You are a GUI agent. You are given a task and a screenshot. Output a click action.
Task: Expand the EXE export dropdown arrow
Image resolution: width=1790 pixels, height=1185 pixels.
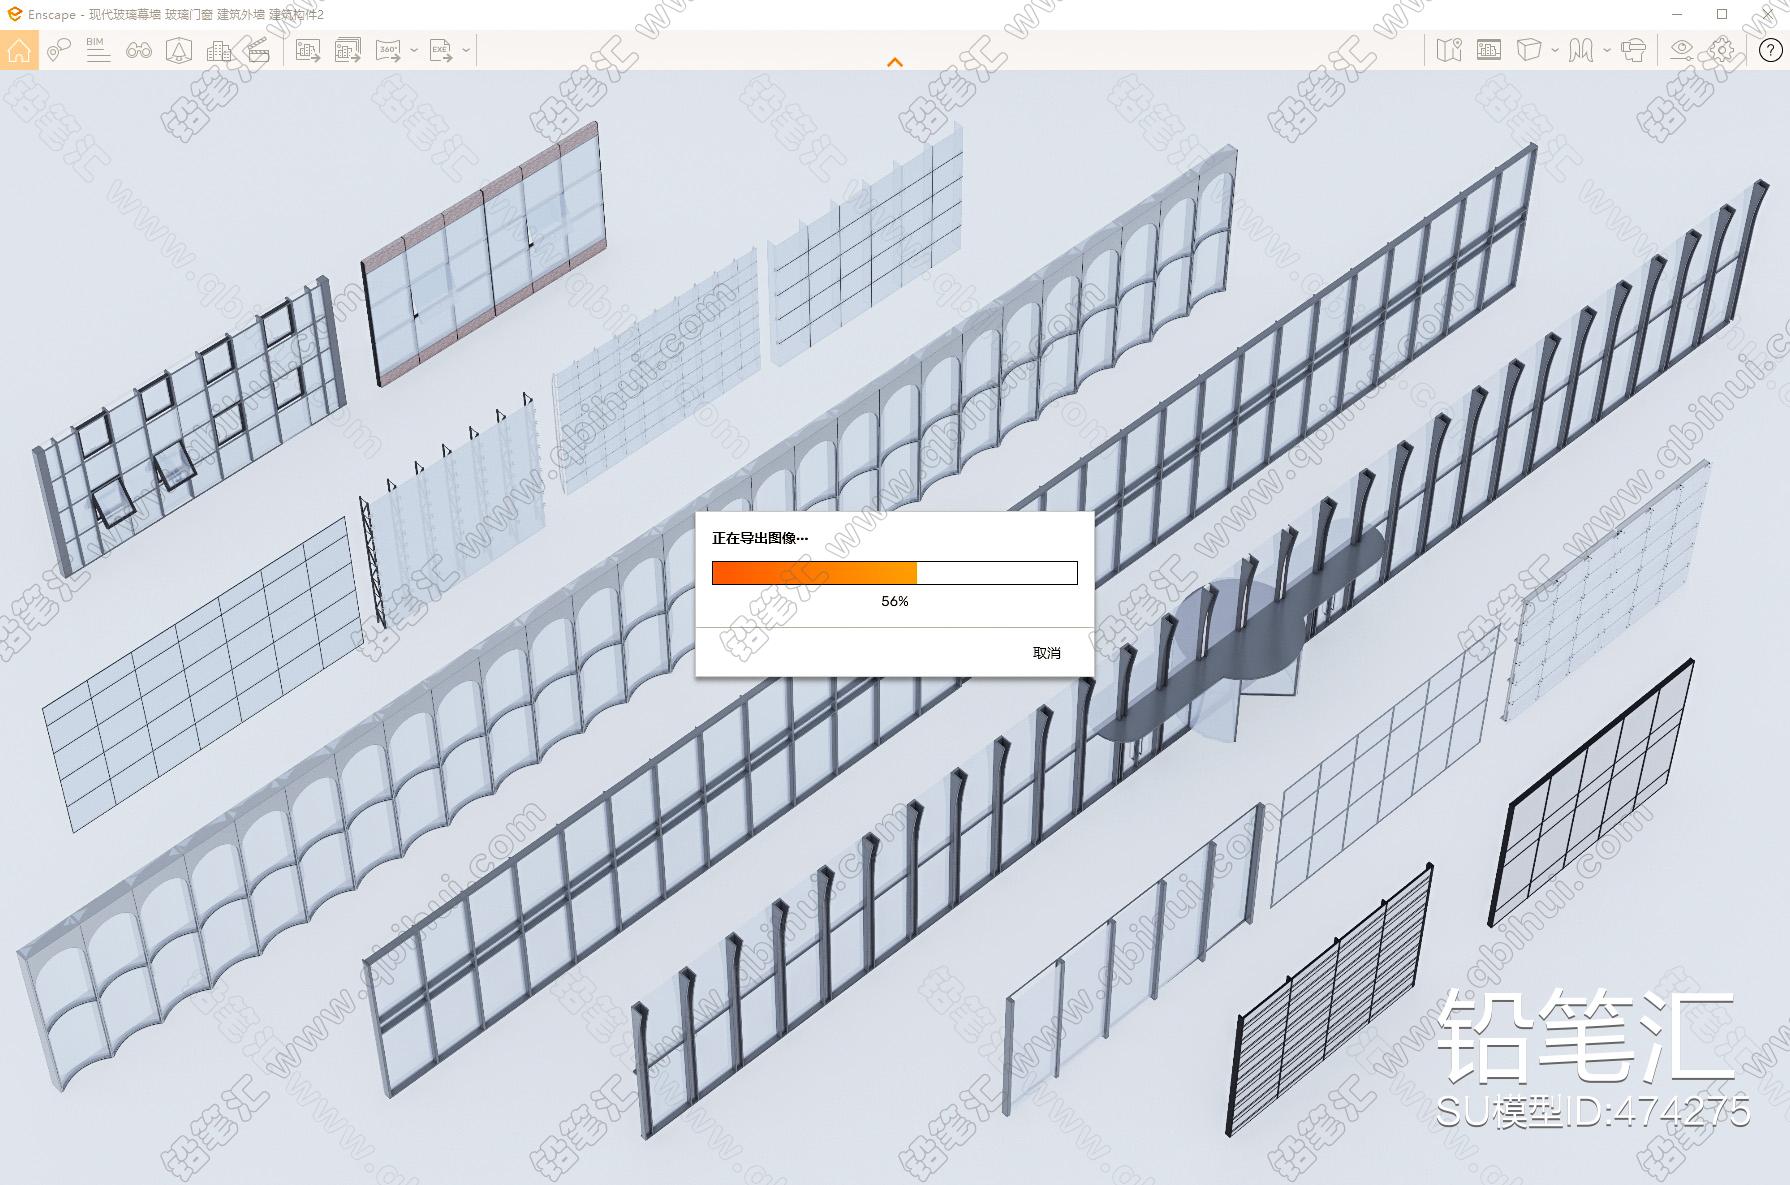[x=466, y=50]
